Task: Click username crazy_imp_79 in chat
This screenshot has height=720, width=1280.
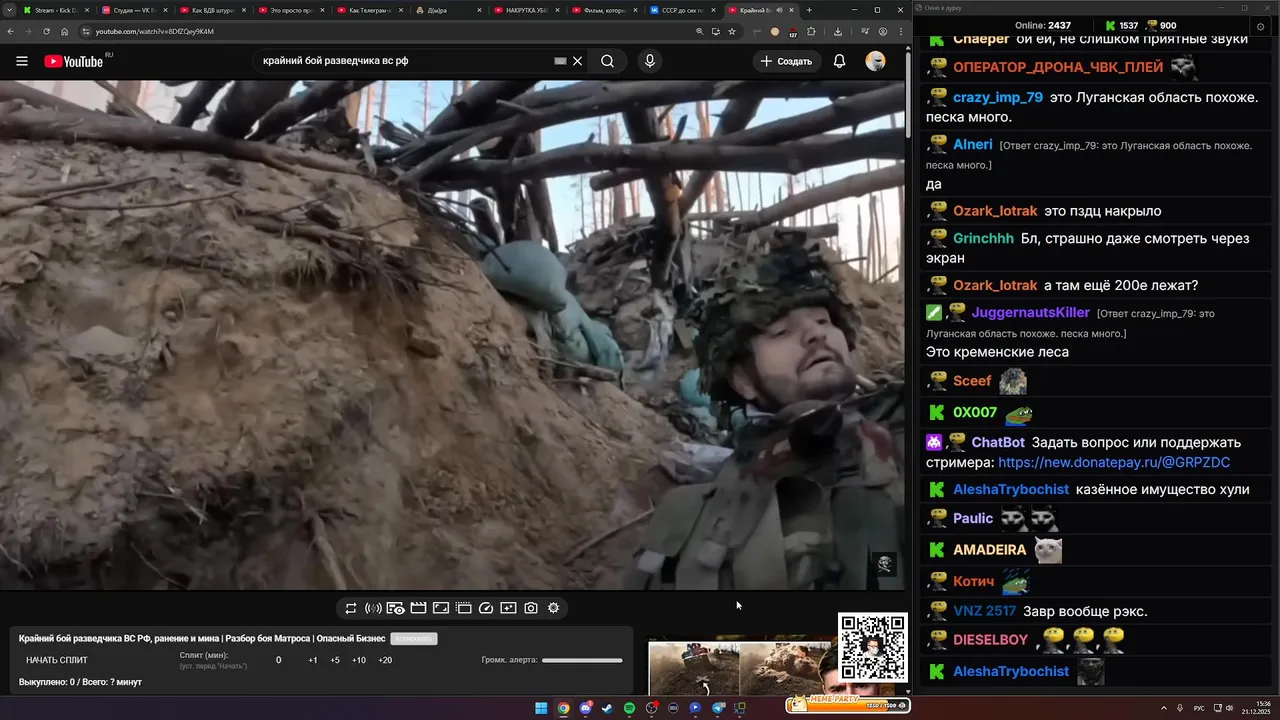Action: (998, 98)
